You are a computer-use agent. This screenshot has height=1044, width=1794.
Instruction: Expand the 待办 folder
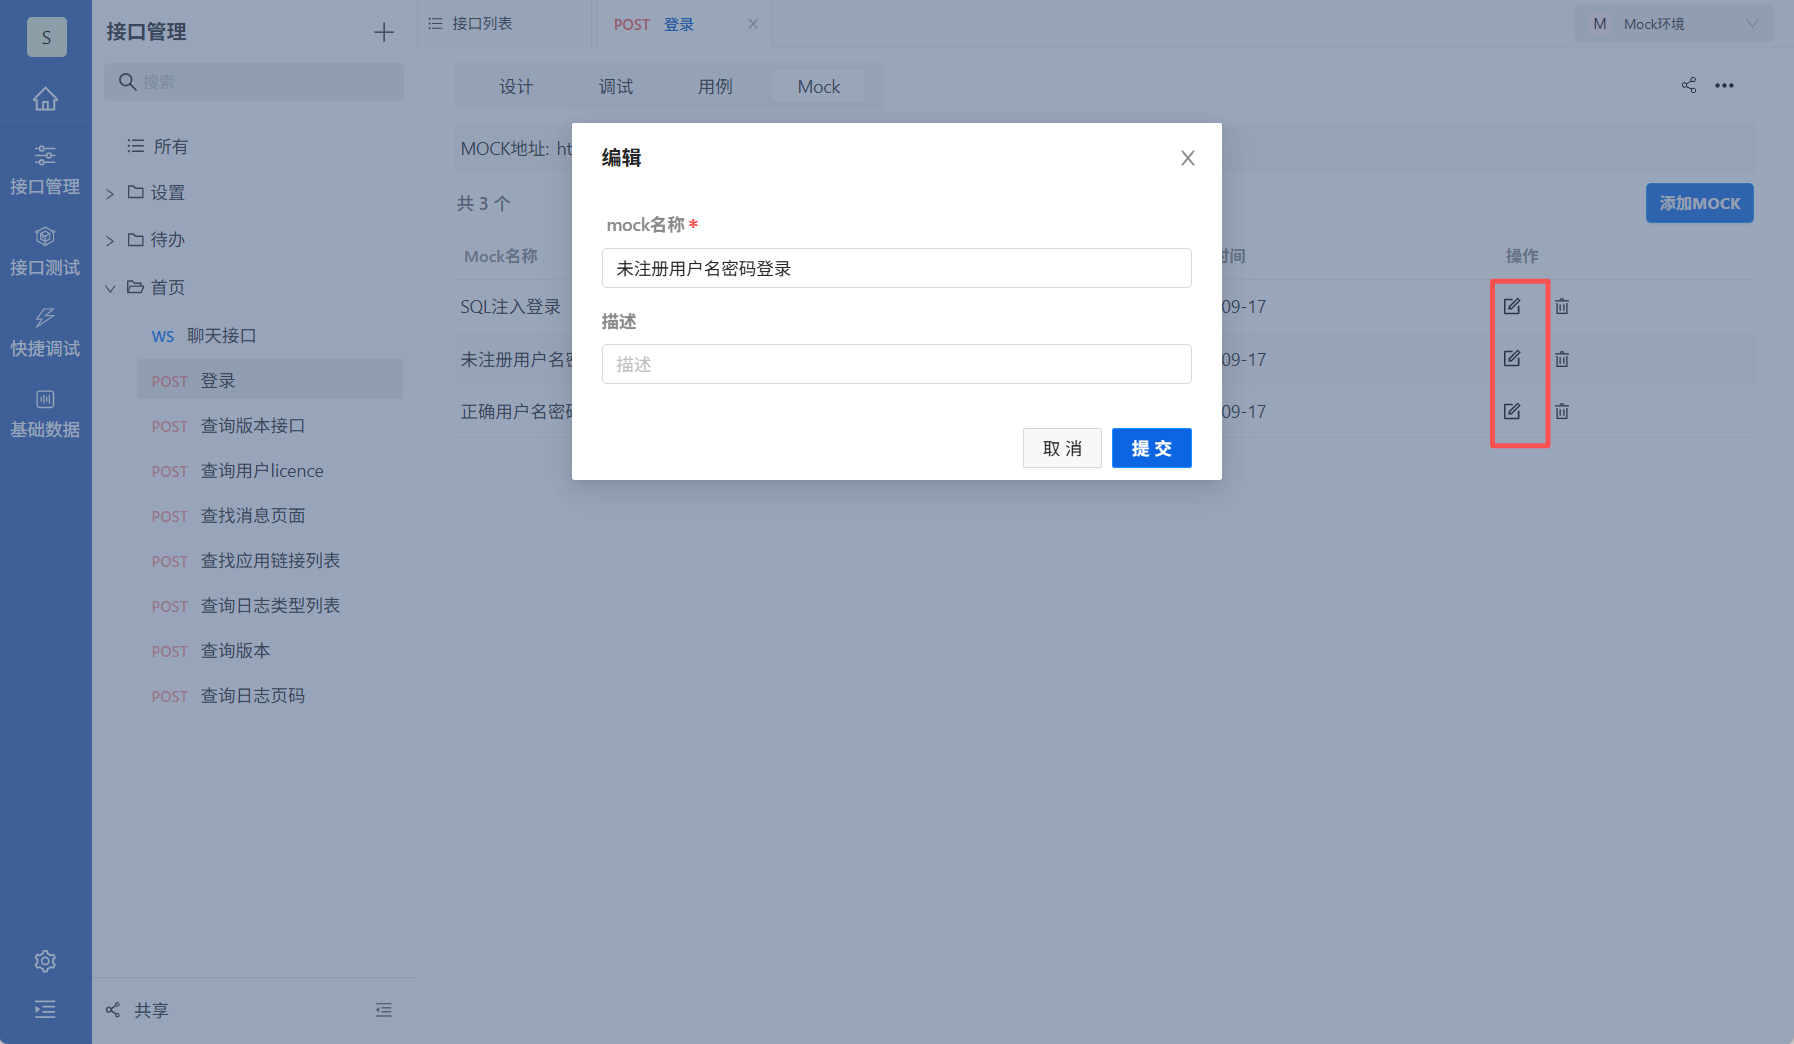click(x=110, y=239)
